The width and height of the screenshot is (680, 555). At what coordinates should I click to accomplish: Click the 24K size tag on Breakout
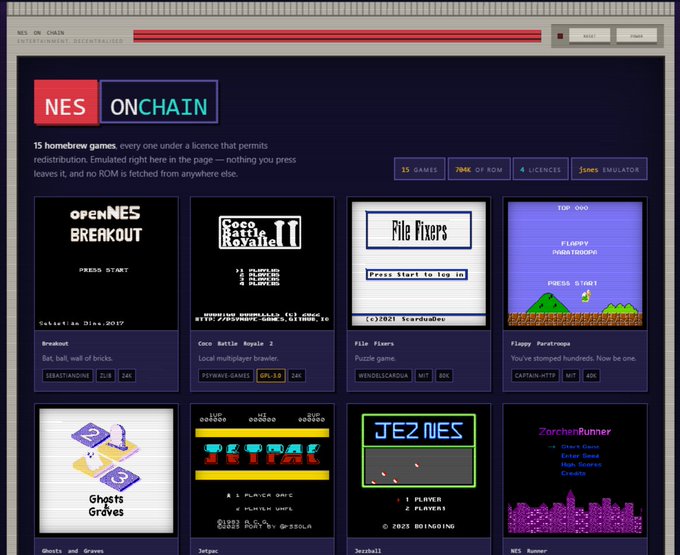[127, 375]
